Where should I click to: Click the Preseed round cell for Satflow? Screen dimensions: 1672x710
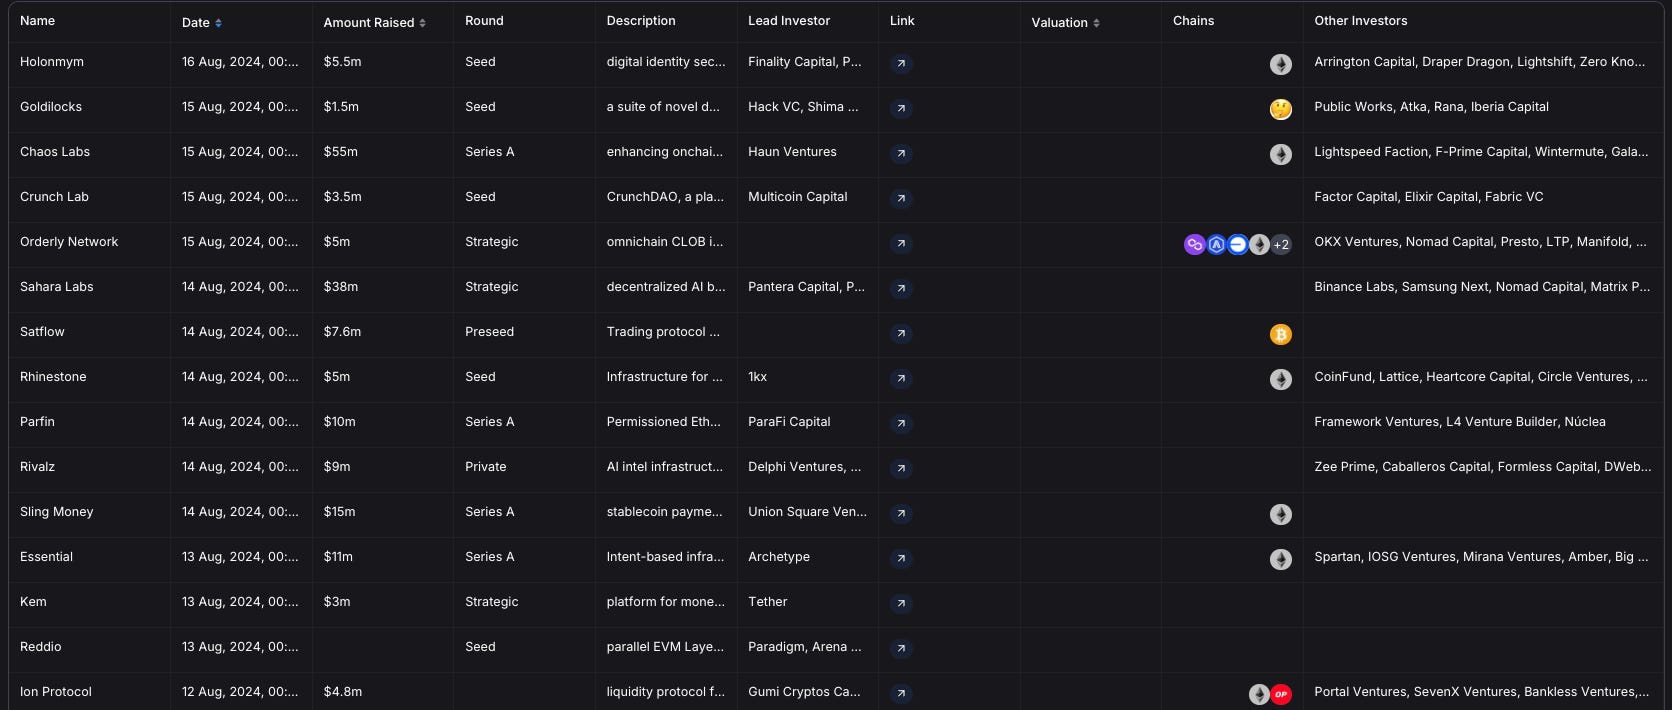(490, 332)
